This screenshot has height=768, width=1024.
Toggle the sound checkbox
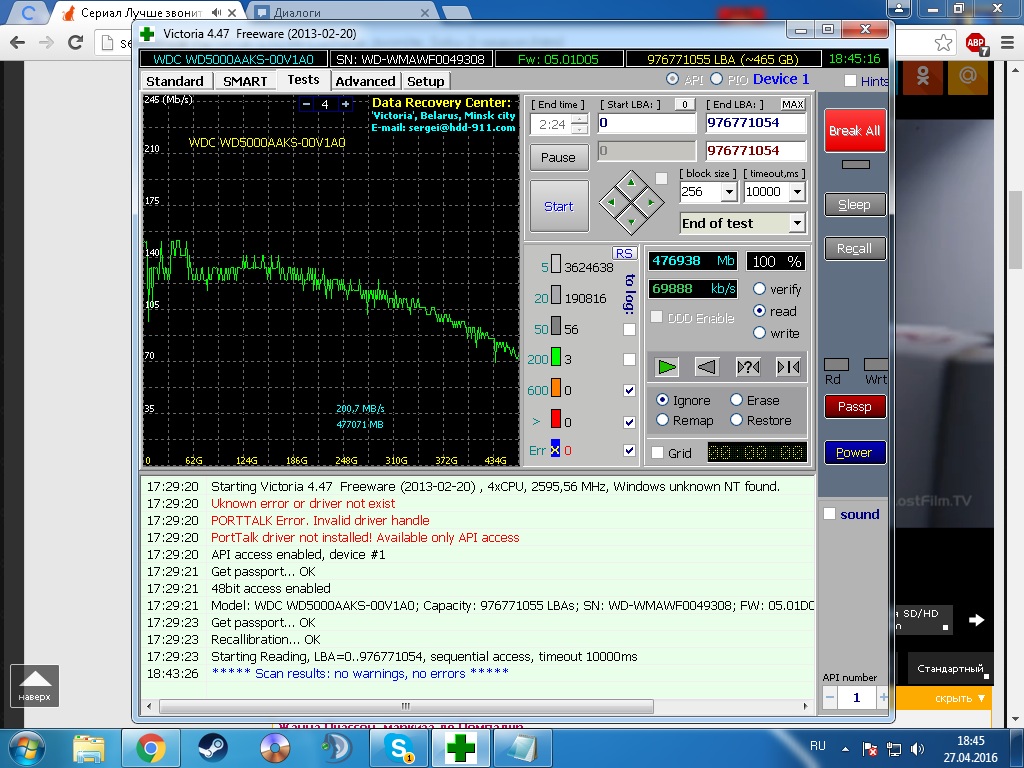pos(829,514)
